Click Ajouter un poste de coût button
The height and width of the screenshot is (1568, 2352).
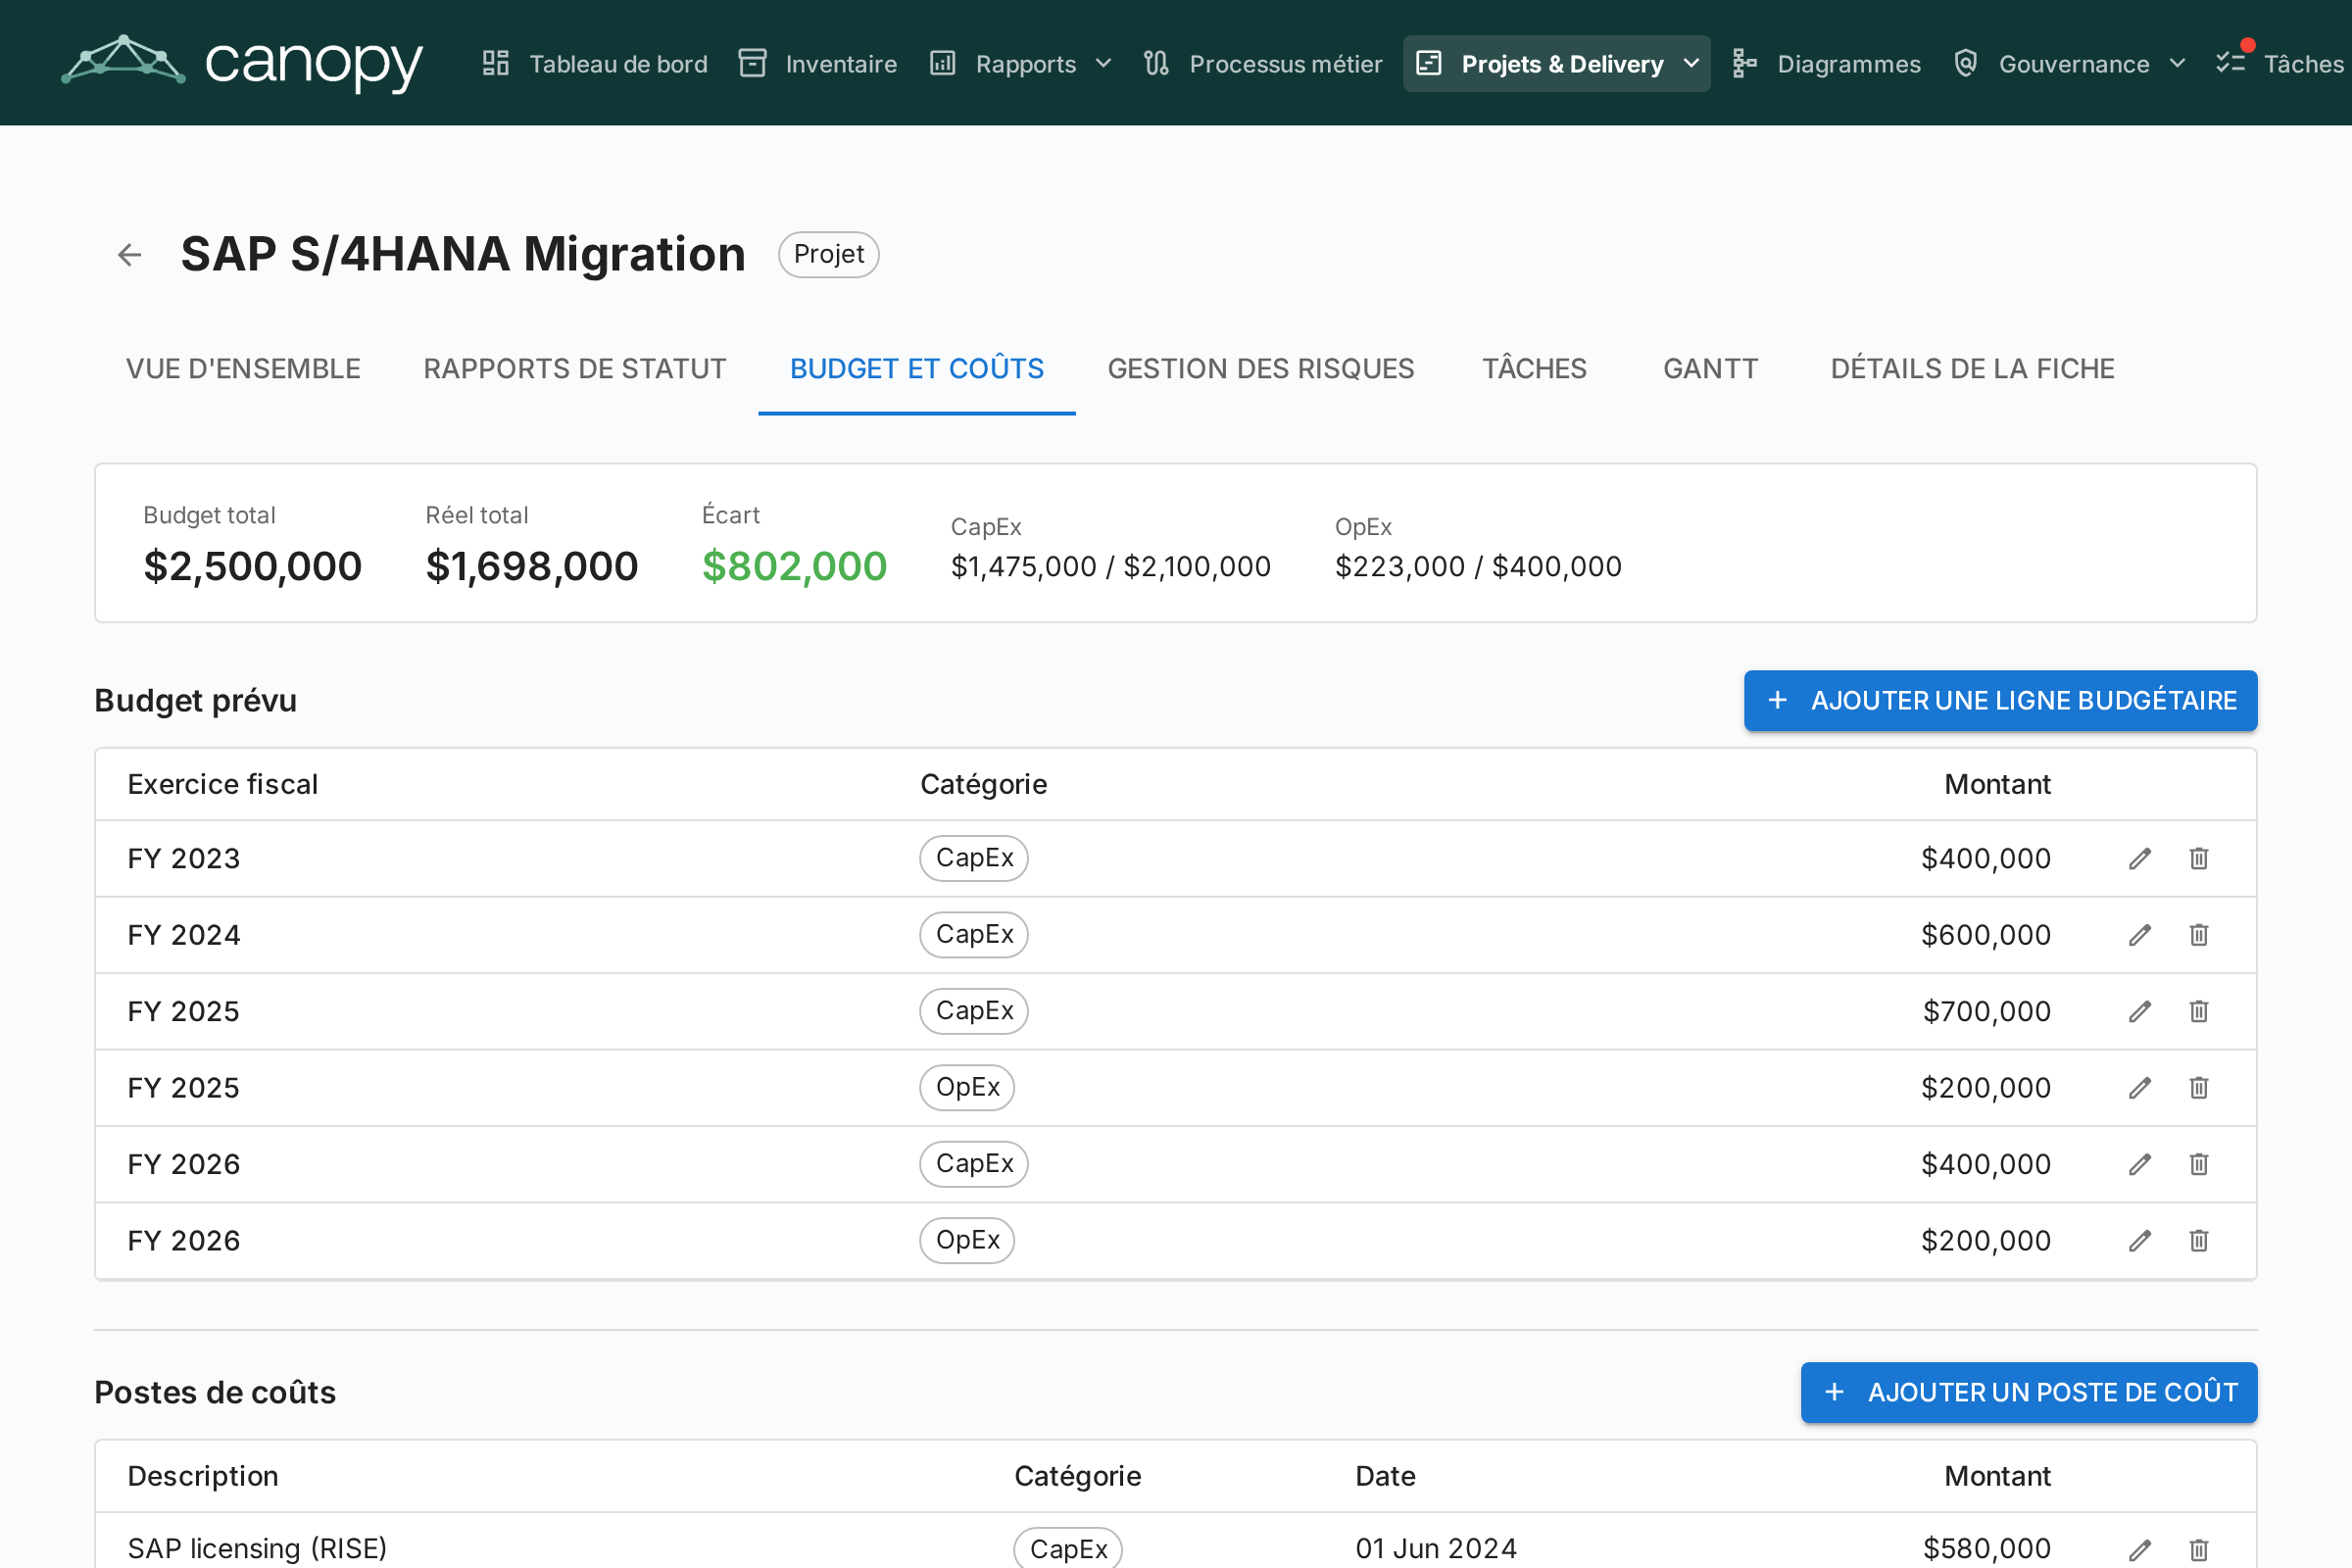(x=2029, y=1393)
